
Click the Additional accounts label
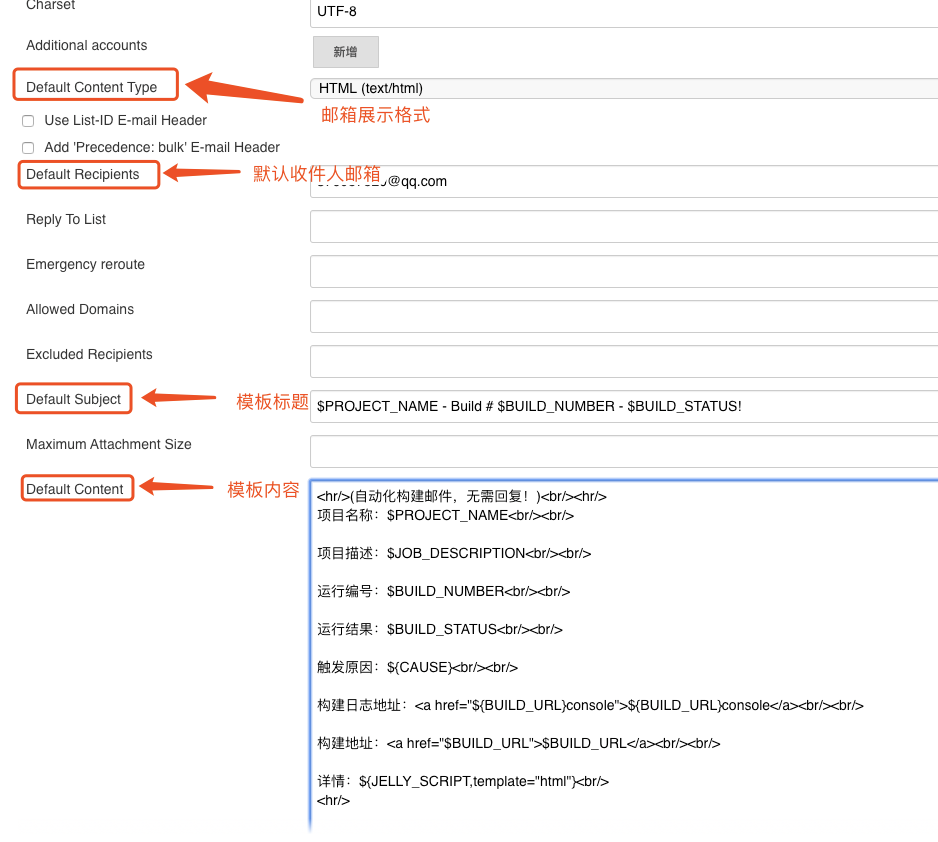coord(85,45)
